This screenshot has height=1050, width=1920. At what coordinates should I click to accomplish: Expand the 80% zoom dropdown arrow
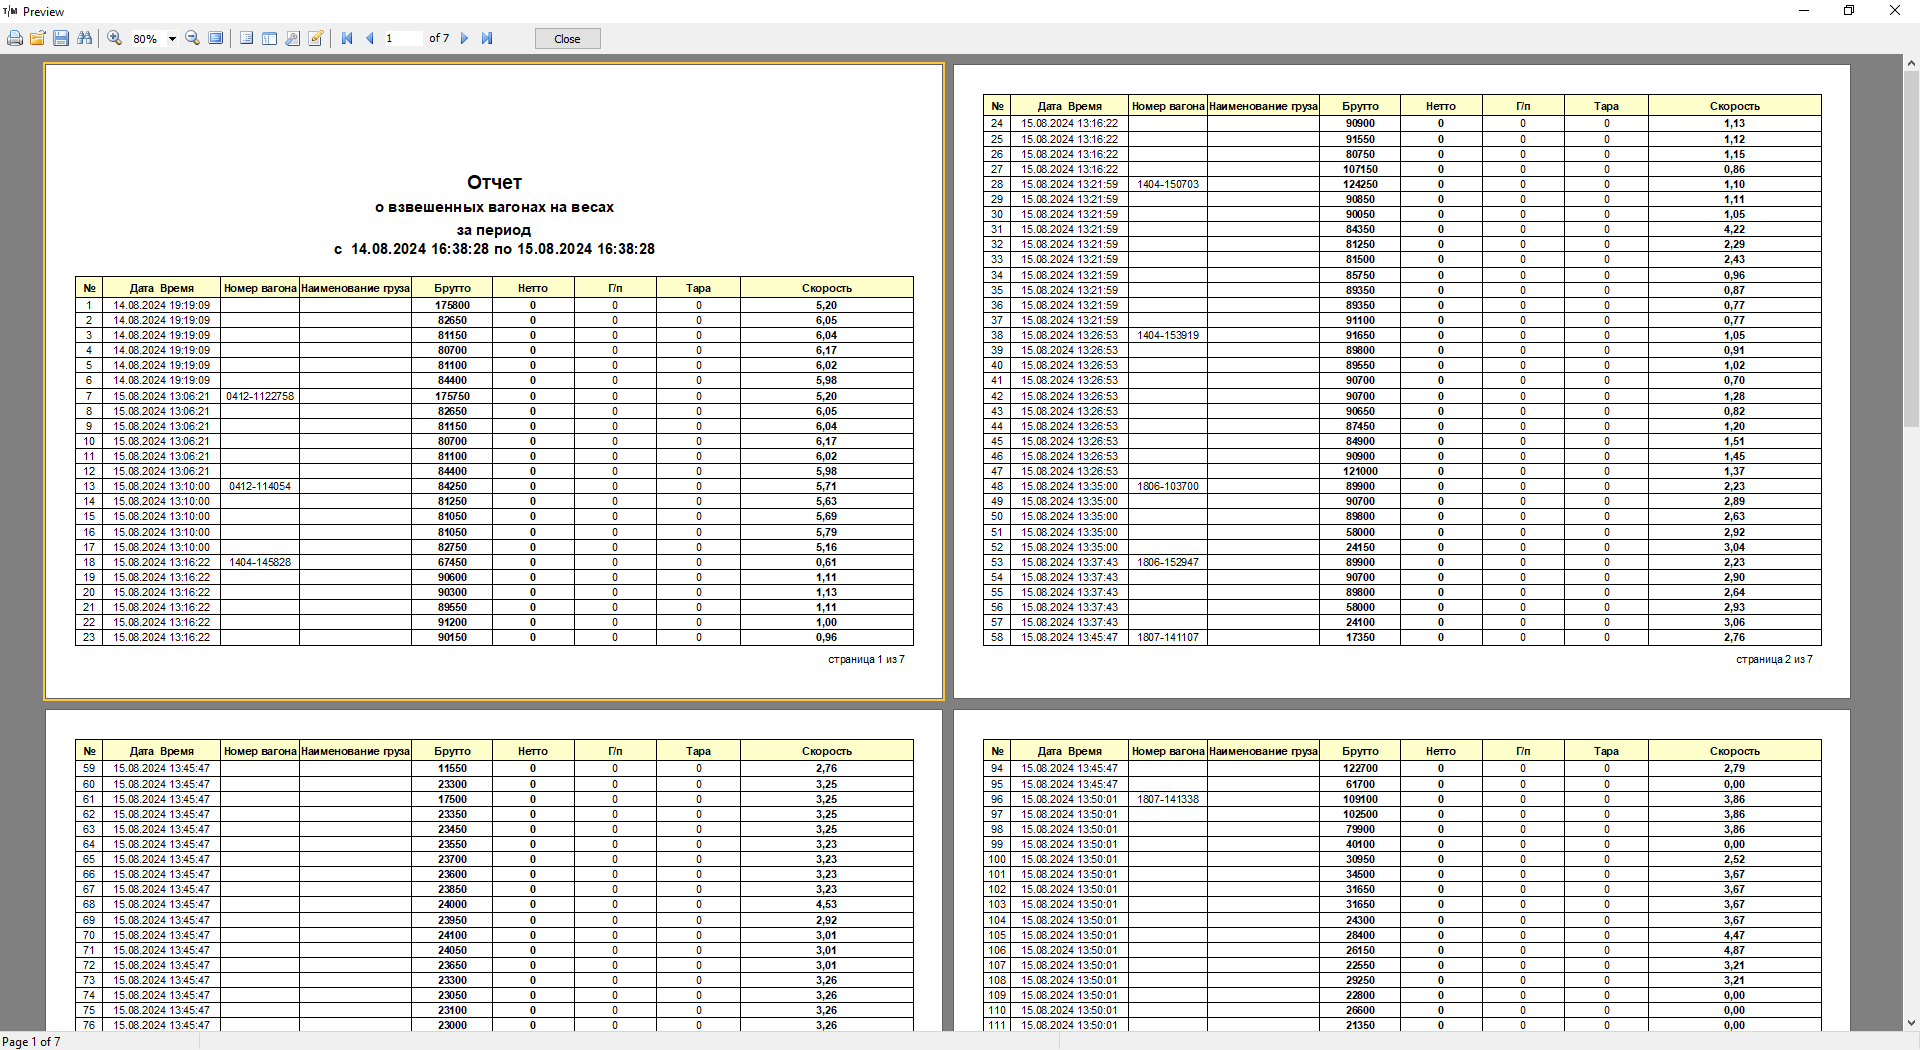(172, 39)
